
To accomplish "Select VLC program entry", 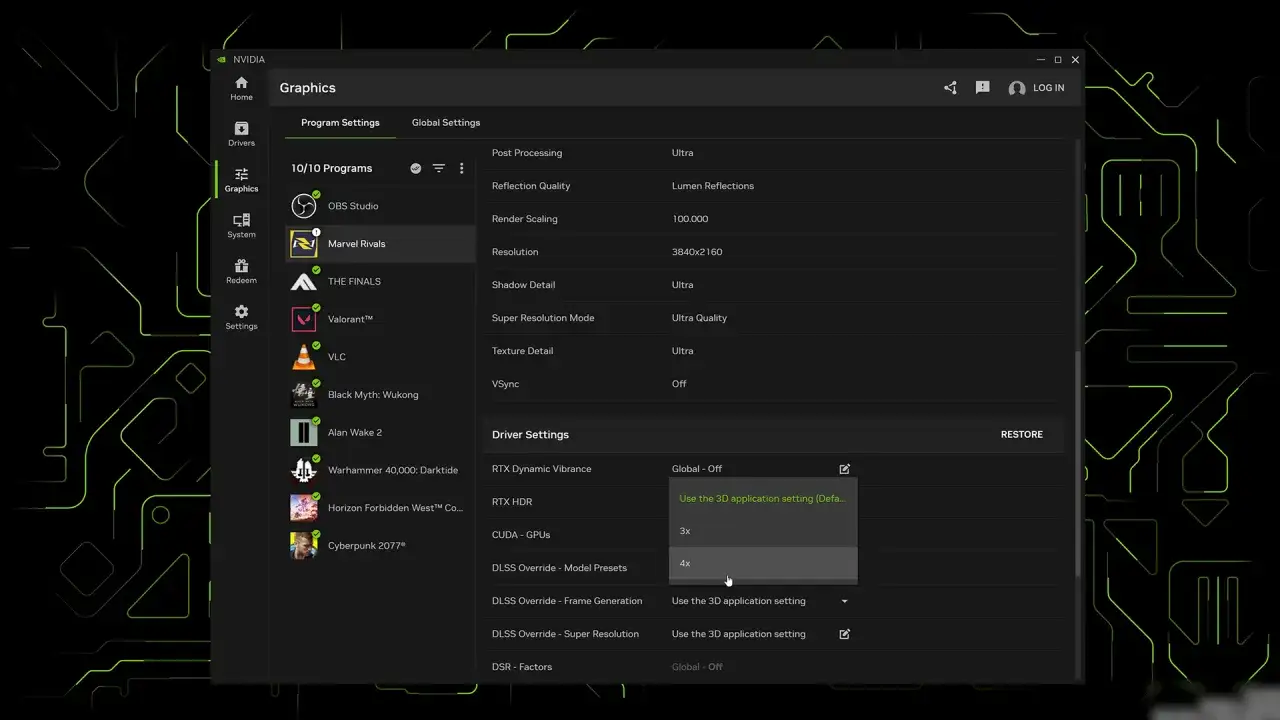I will (380, 357).
